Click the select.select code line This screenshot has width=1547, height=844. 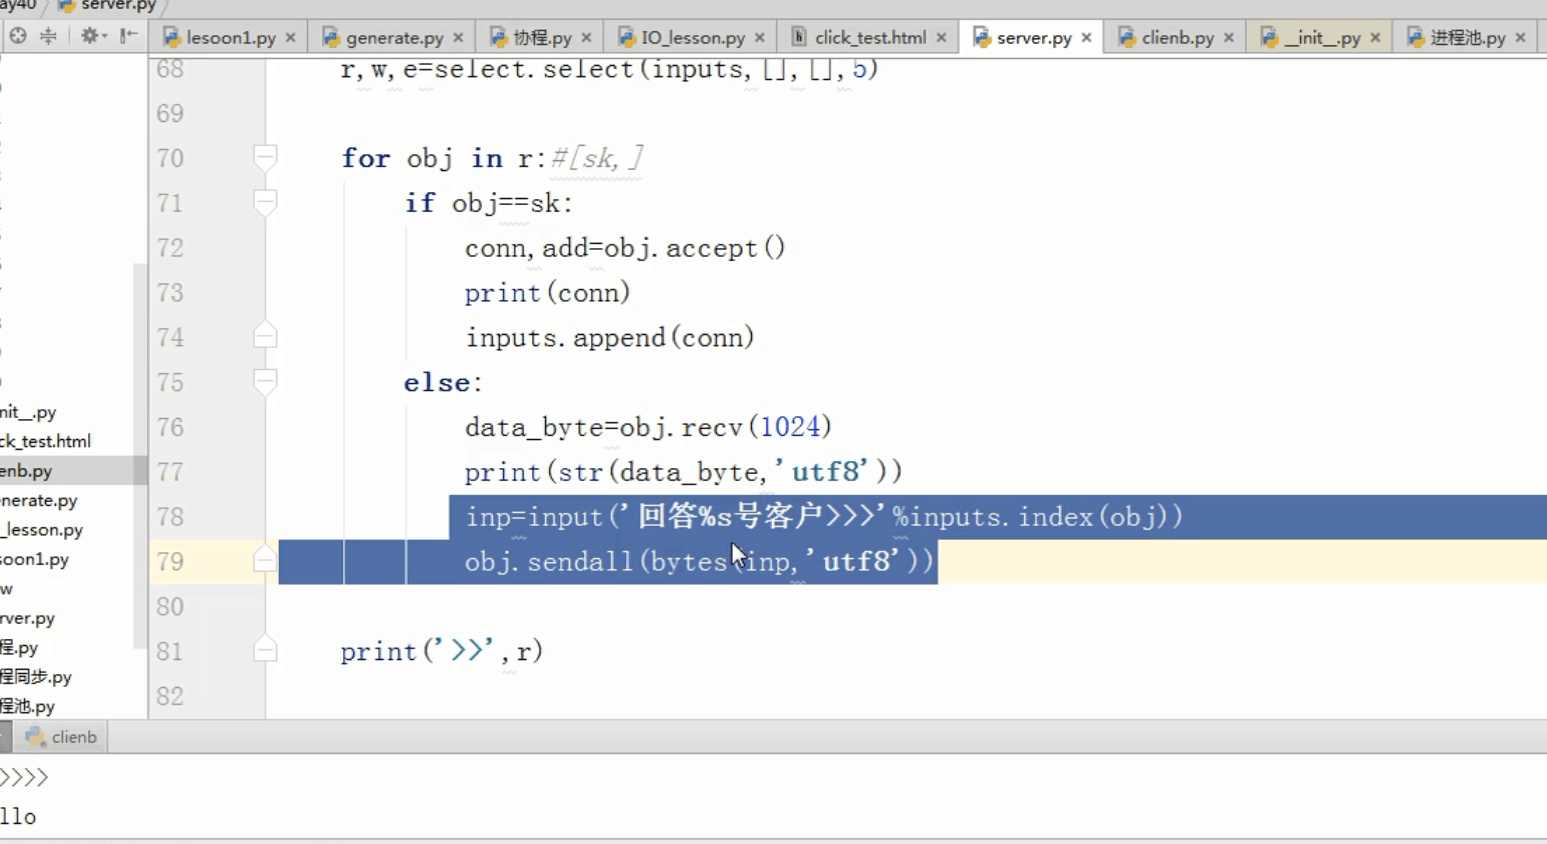(x=609, y=69)
